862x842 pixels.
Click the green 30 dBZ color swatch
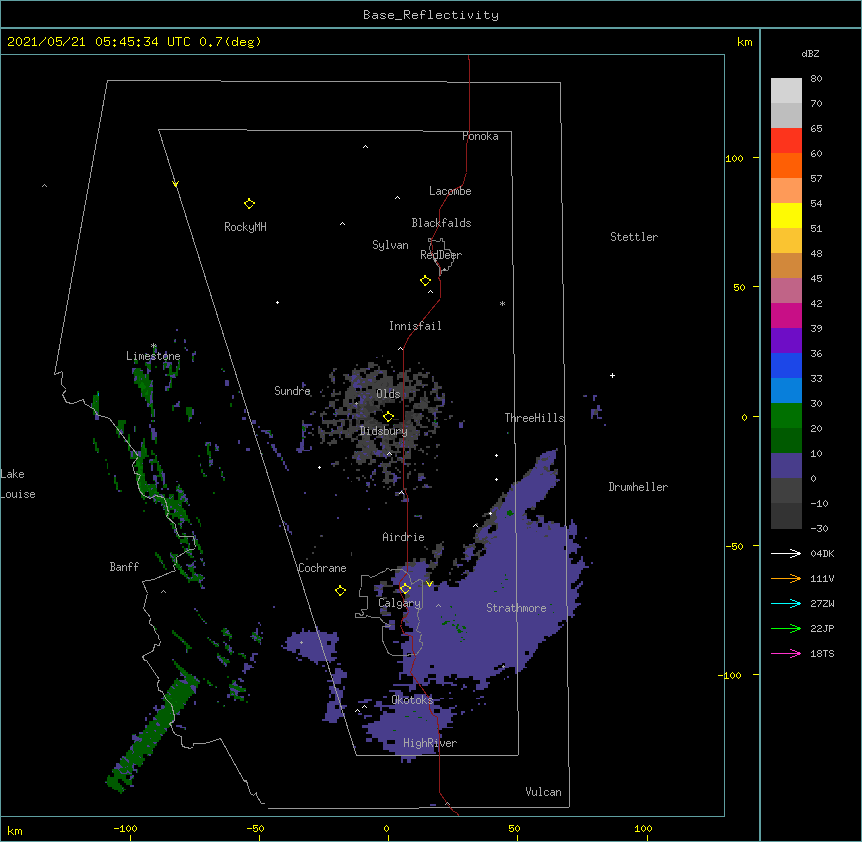pos(786,416)
